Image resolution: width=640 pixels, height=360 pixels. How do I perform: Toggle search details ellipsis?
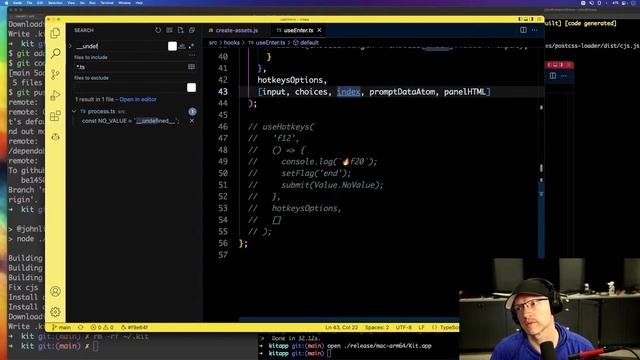click(x=192, y=55)
